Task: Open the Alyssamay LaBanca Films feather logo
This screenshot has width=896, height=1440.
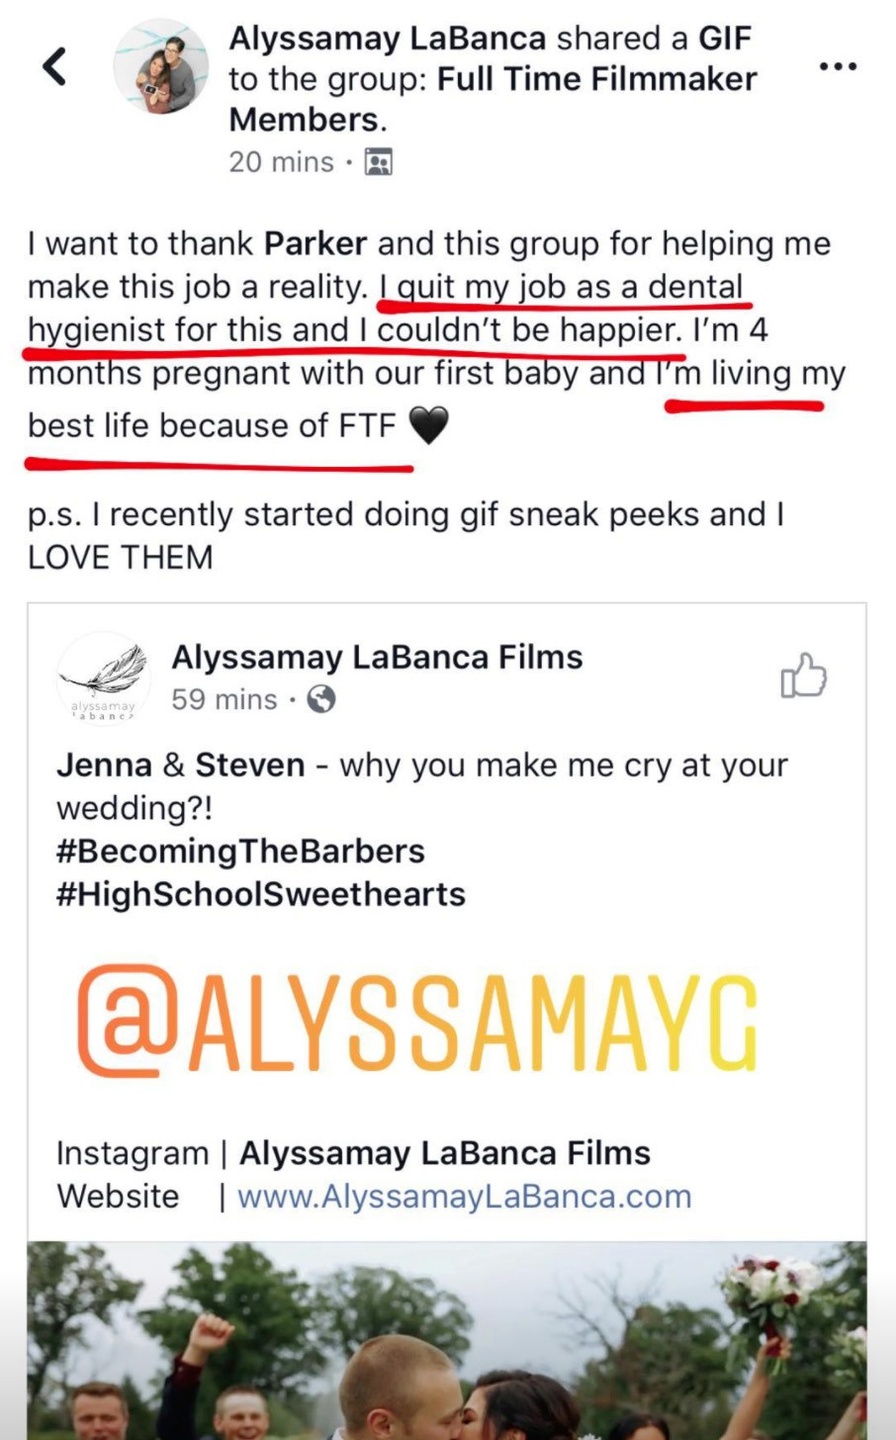Action: [103, 678]
